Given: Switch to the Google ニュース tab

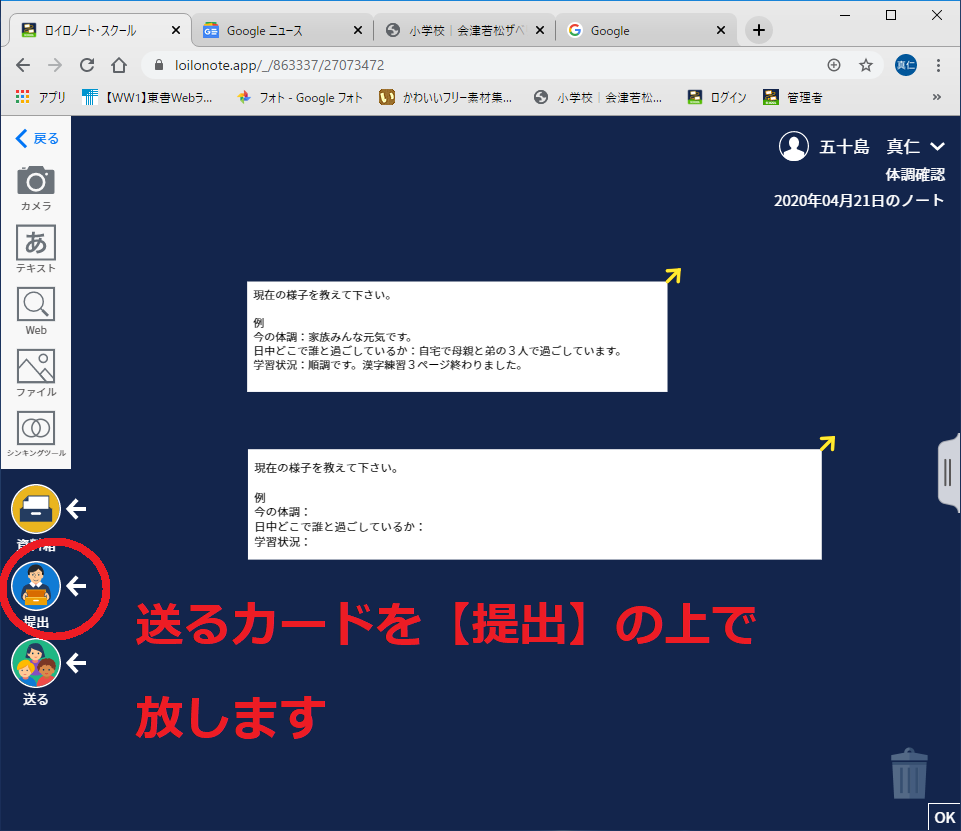Looking at the screenshot, I should pyautogui.click(x=279, y=30).
